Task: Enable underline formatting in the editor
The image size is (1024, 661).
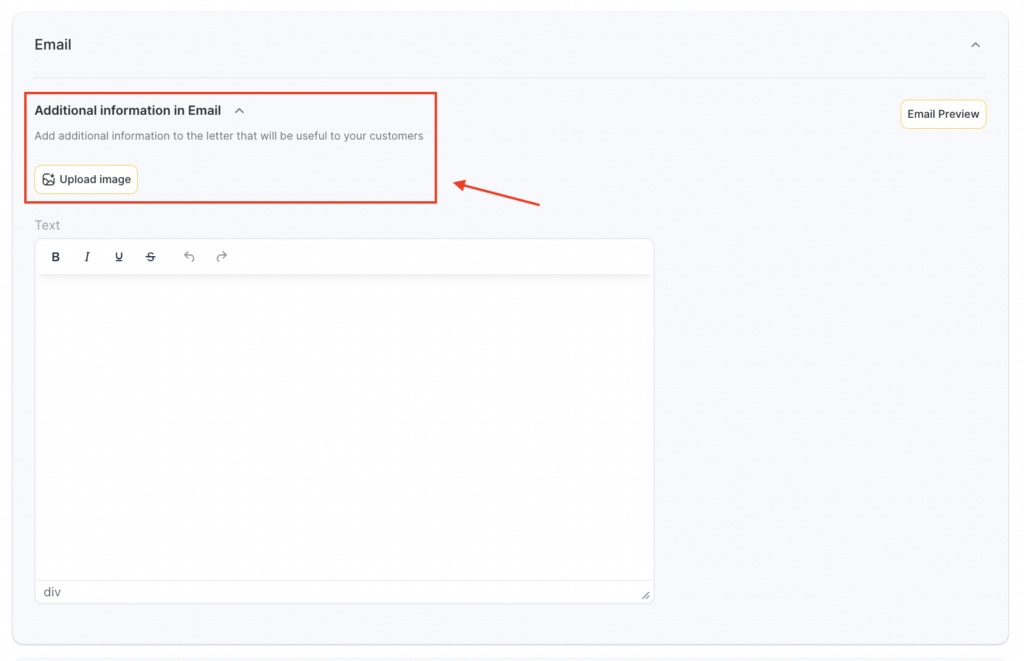Action: tap(119, 257)
